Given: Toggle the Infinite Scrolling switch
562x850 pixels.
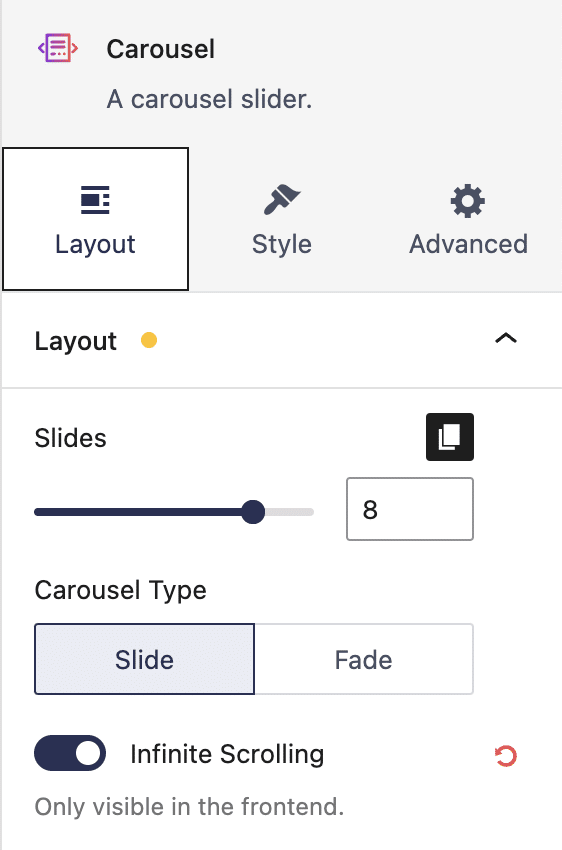Looking at the screenshot, I should [x=70, y=753].
